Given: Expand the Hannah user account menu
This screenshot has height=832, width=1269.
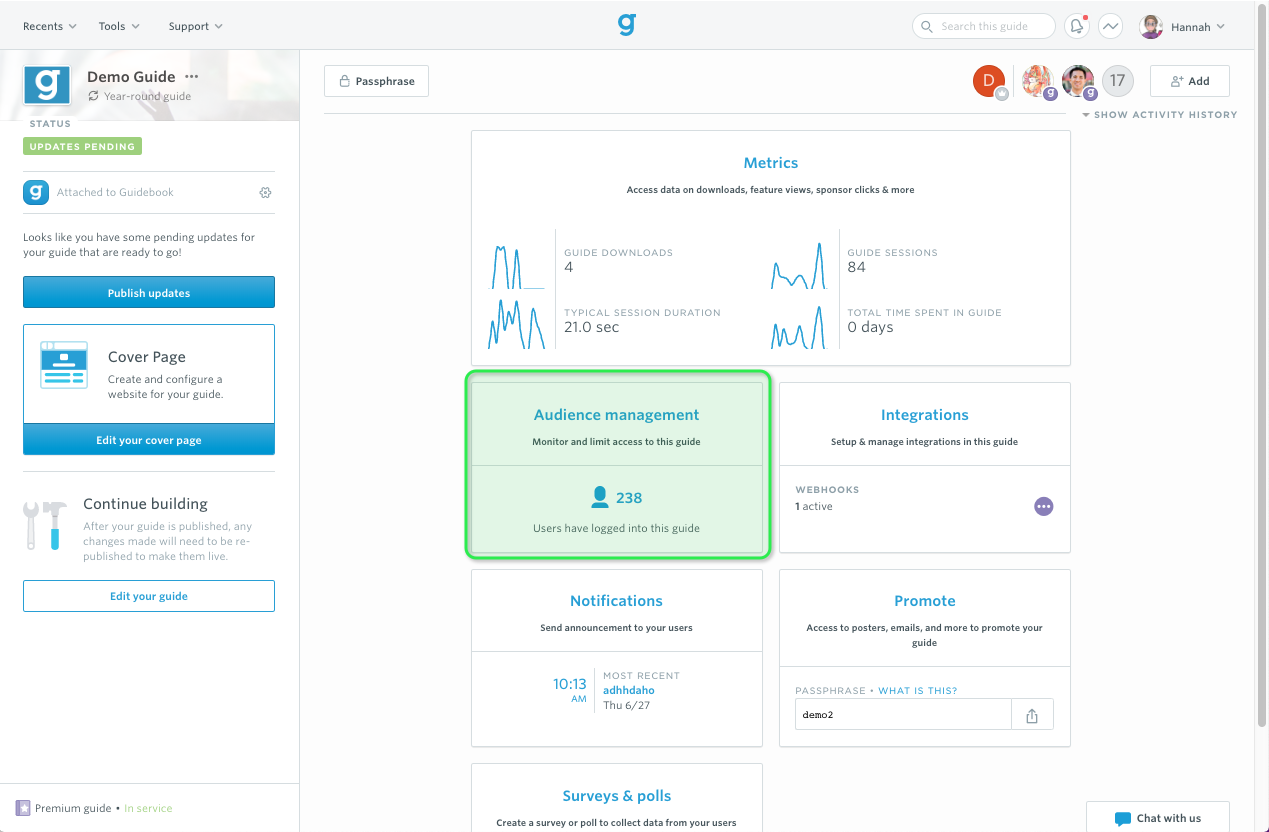Looking at the screenshot, I should pos(1183,27).
